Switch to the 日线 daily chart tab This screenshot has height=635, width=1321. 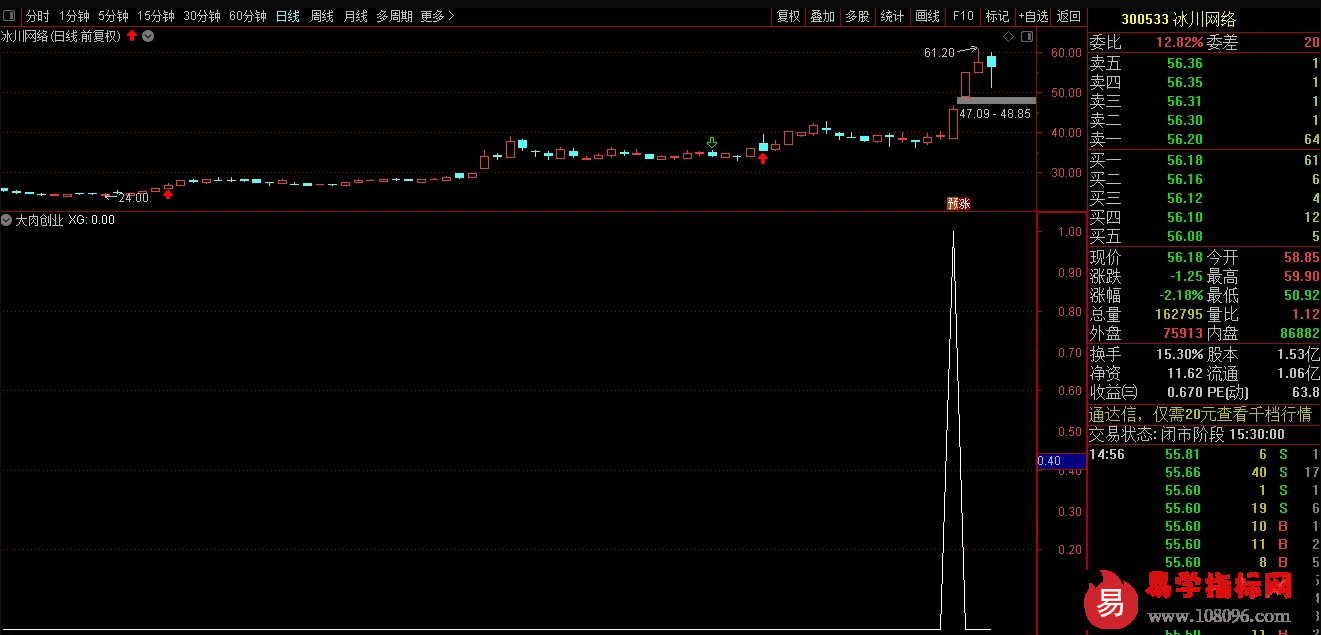coord(287,16)
